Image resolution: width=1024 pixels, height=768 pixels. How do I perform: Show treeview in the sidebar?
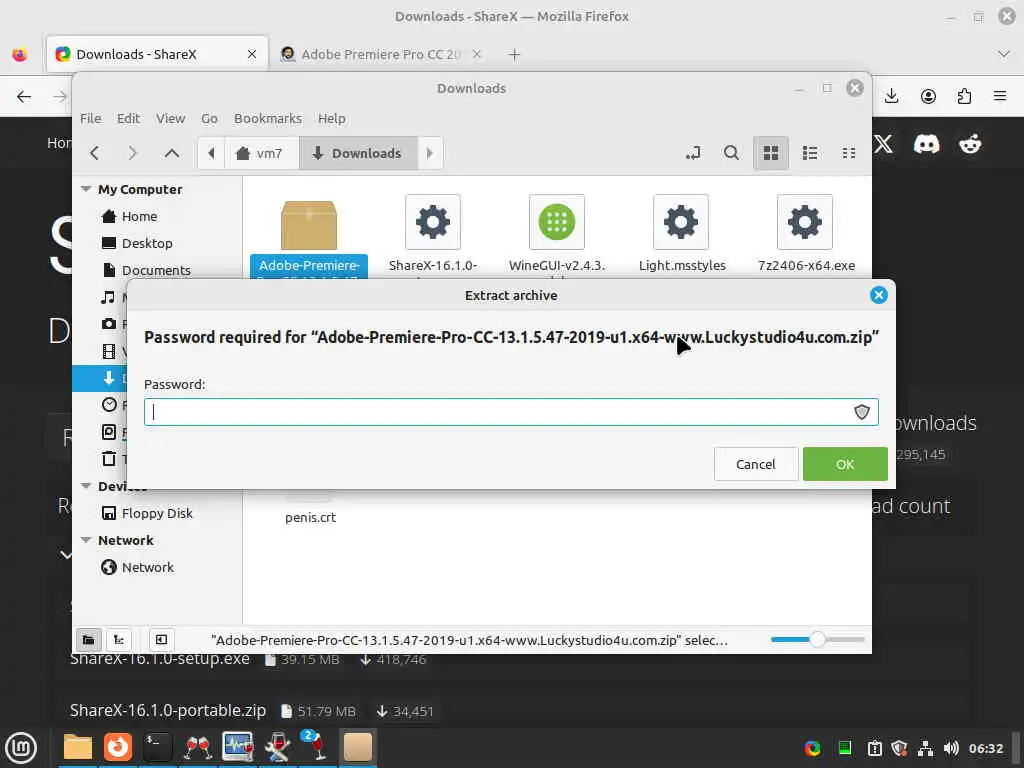point(119,640)
